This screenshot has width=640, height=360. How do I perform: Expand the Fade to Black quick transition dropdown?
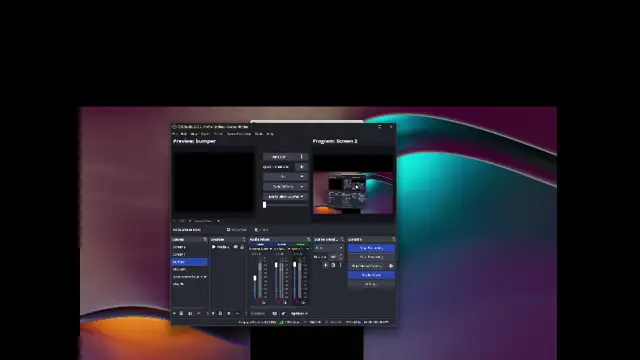pyautogui.click(x=302, y=196)
